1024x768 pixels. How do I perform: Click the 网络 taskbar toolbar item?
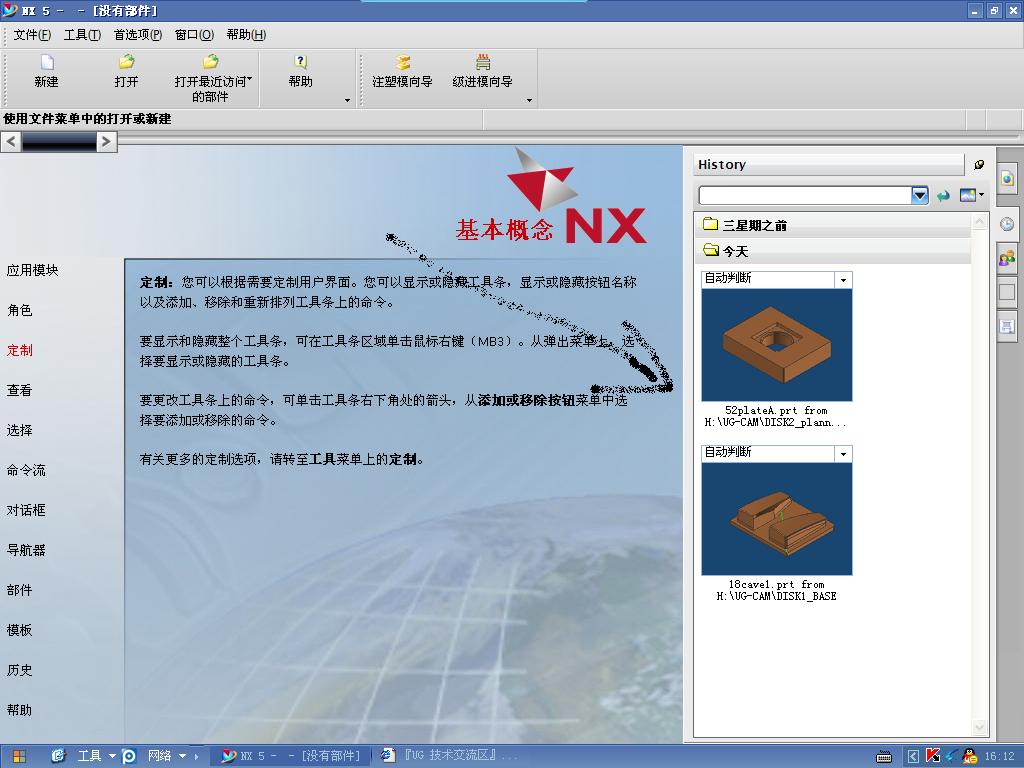pos(159,756)
